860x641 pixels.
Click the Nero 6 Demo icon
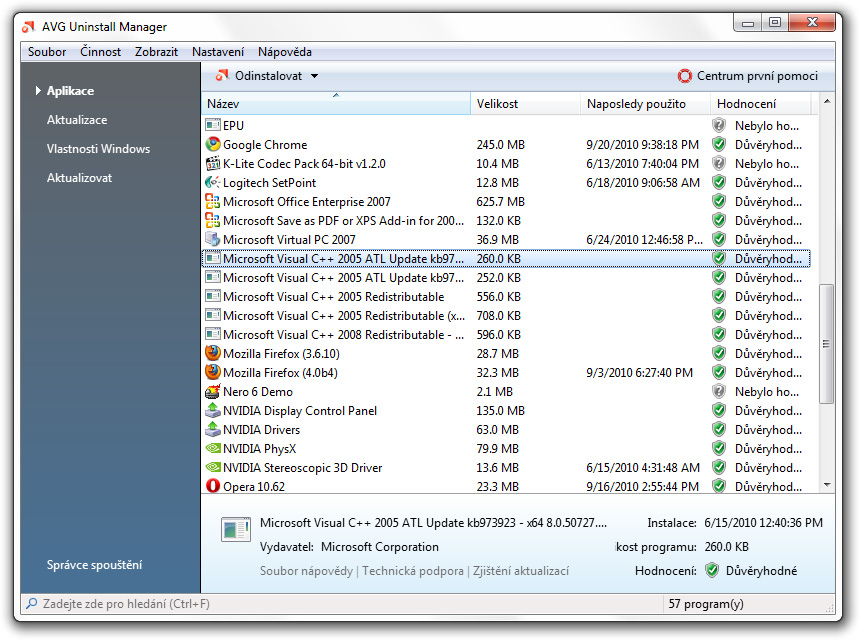(213, 392)
